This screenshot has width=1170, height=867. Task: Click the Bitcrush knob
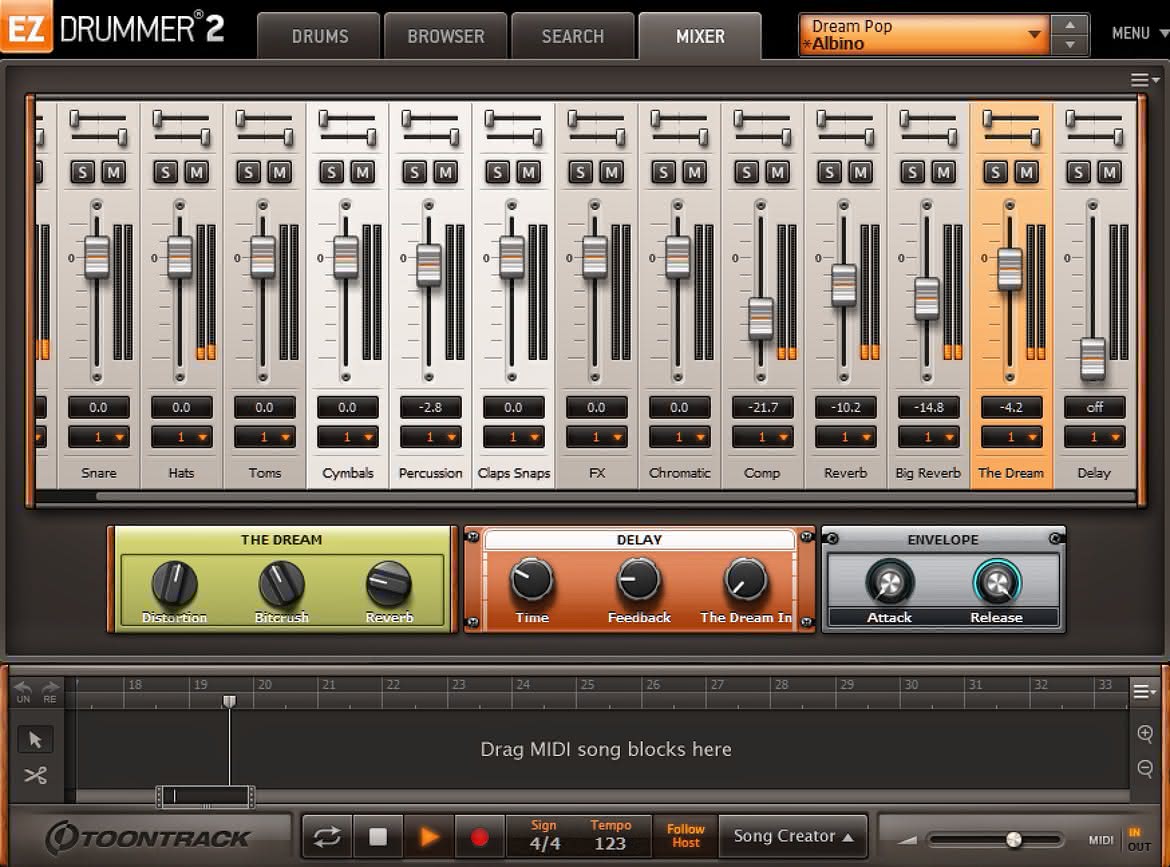[281, 583]
